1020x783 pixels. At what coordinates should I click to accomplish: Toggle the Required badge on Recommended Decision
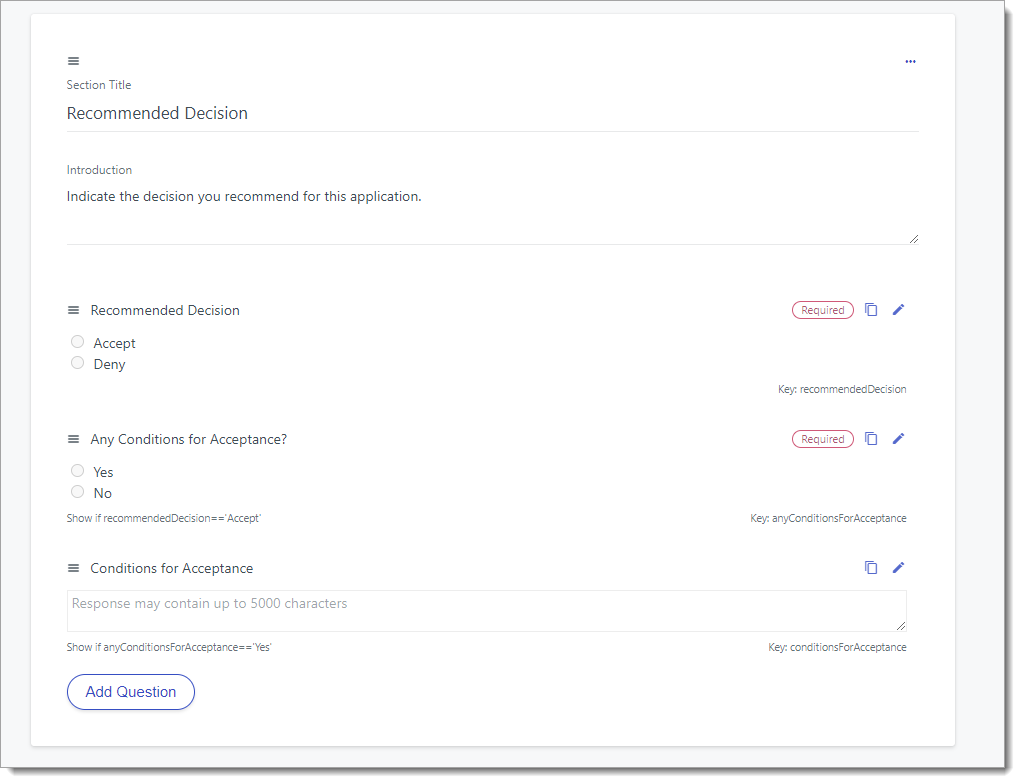[x=822, y=310]
